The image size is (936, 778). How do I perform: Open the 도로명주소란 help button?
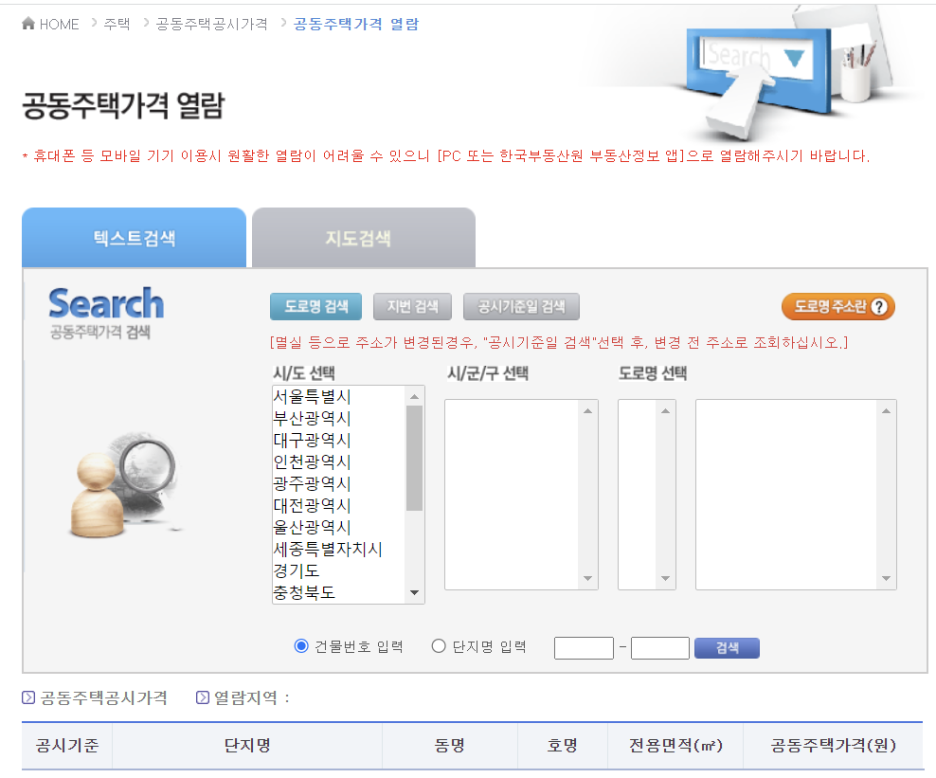(x=838, y=306)
